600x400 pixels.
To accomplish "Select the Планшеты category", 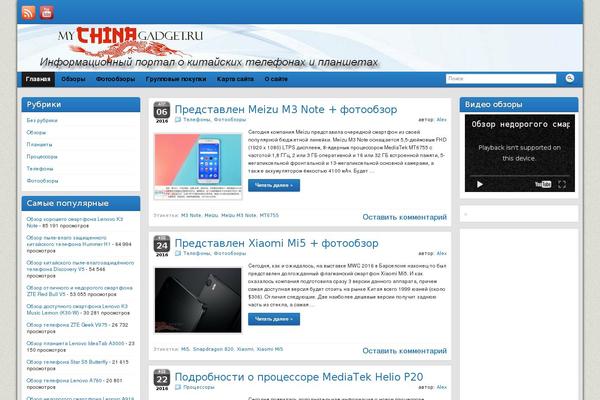I will (x=39, y=144).
